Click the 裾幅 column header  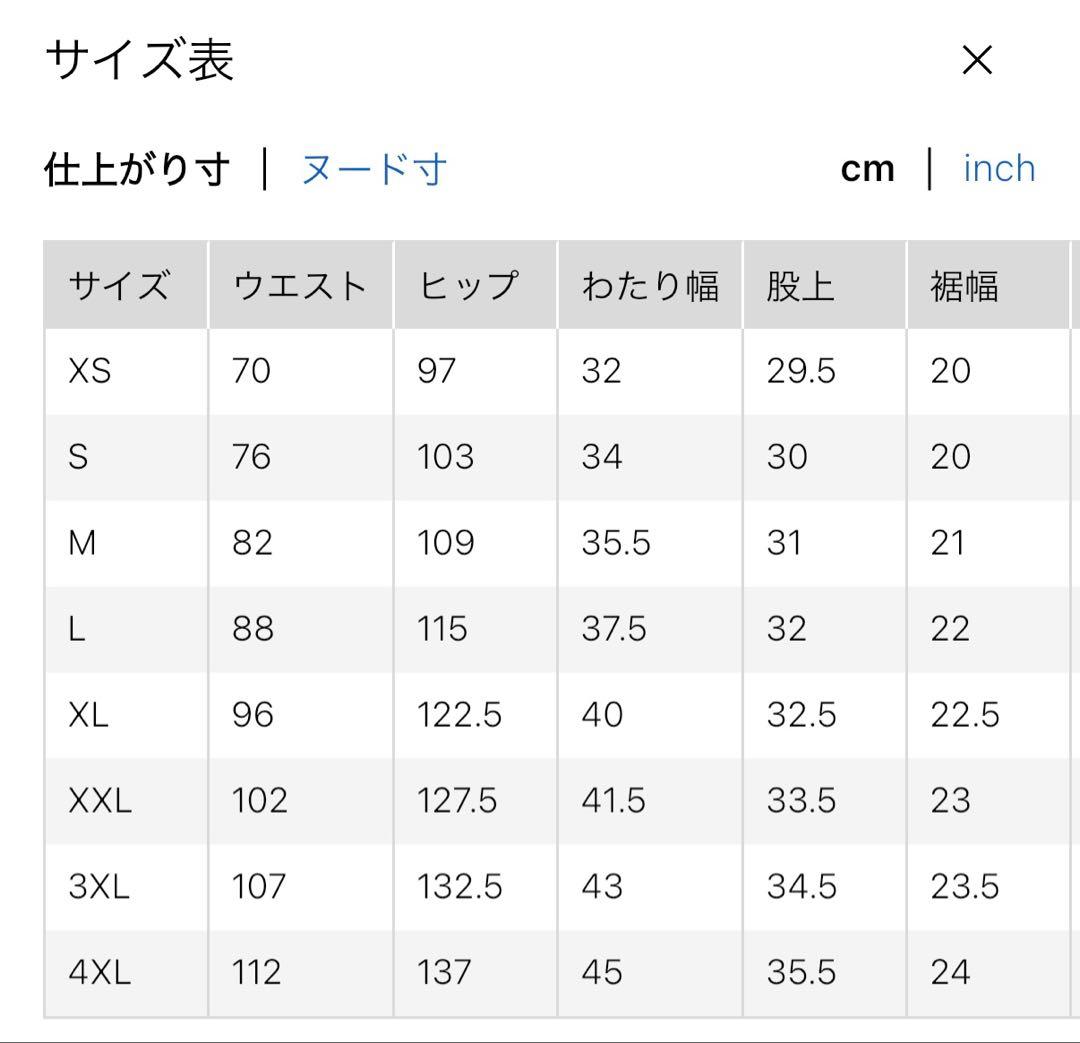tap(964, 287)
